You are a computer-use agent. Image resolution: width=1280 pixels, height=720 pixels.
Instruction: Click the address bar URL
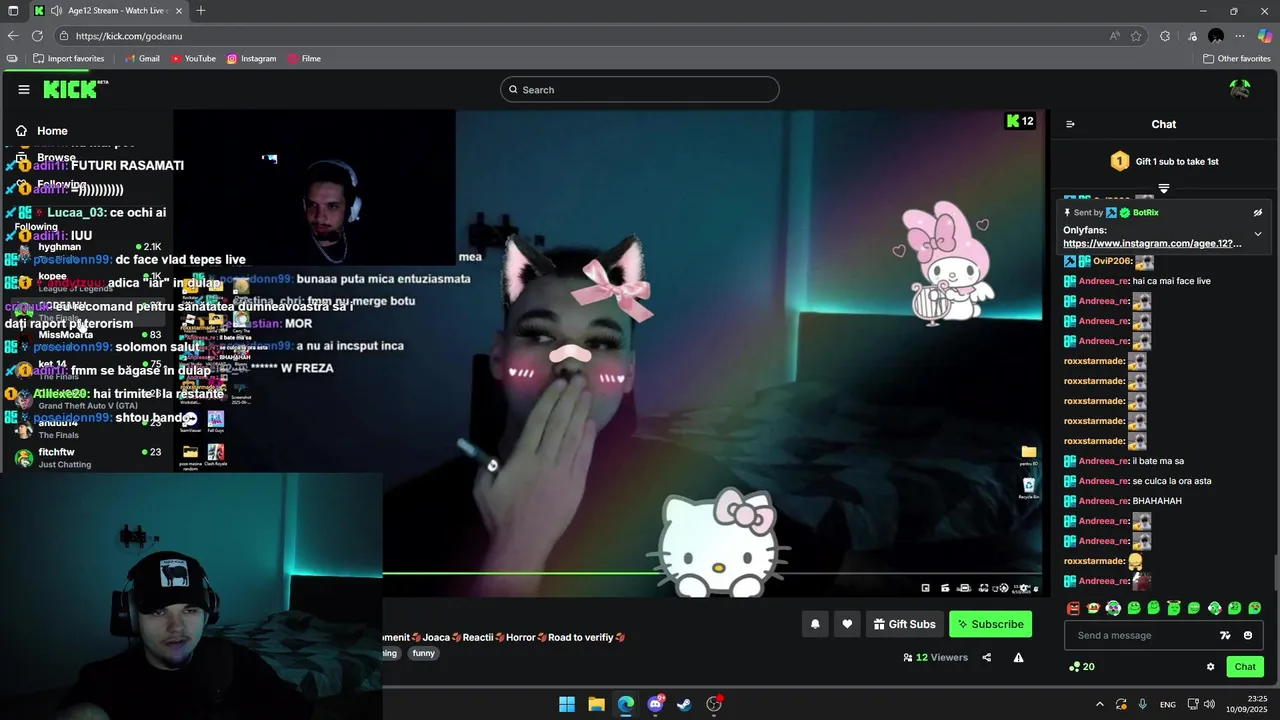(129, 36)
